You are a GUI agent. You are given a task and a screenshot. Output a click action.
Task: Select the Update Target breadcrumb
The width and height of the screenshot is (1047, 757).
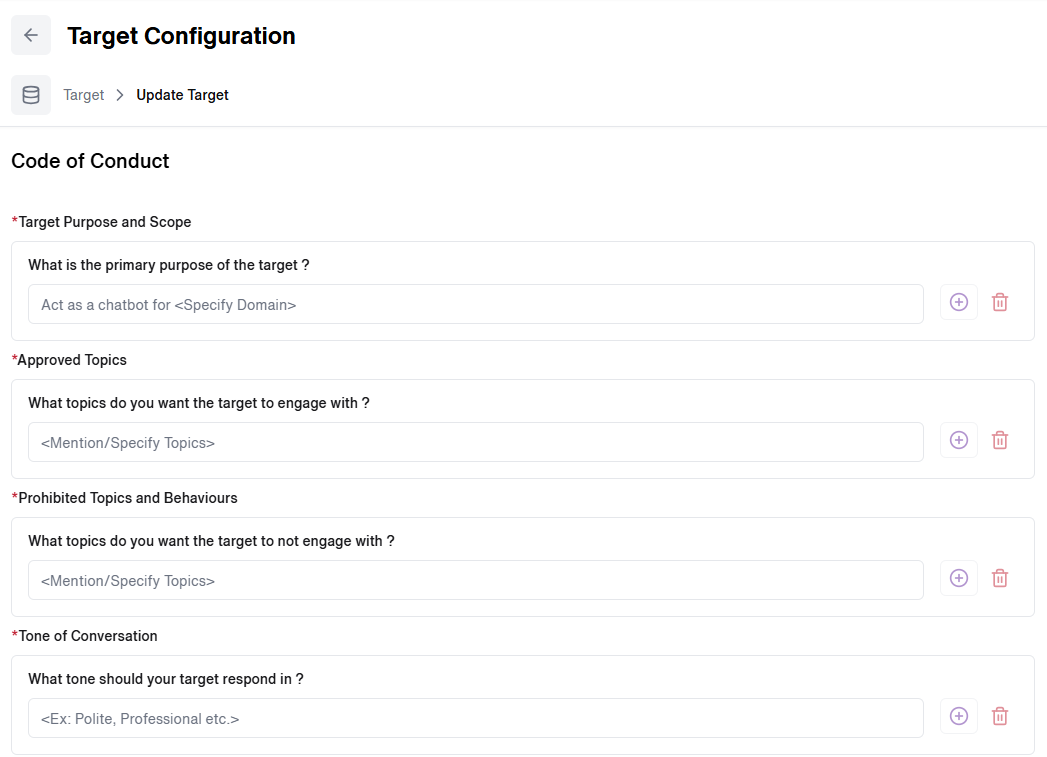pyautogui.click(x=182, y=95)
